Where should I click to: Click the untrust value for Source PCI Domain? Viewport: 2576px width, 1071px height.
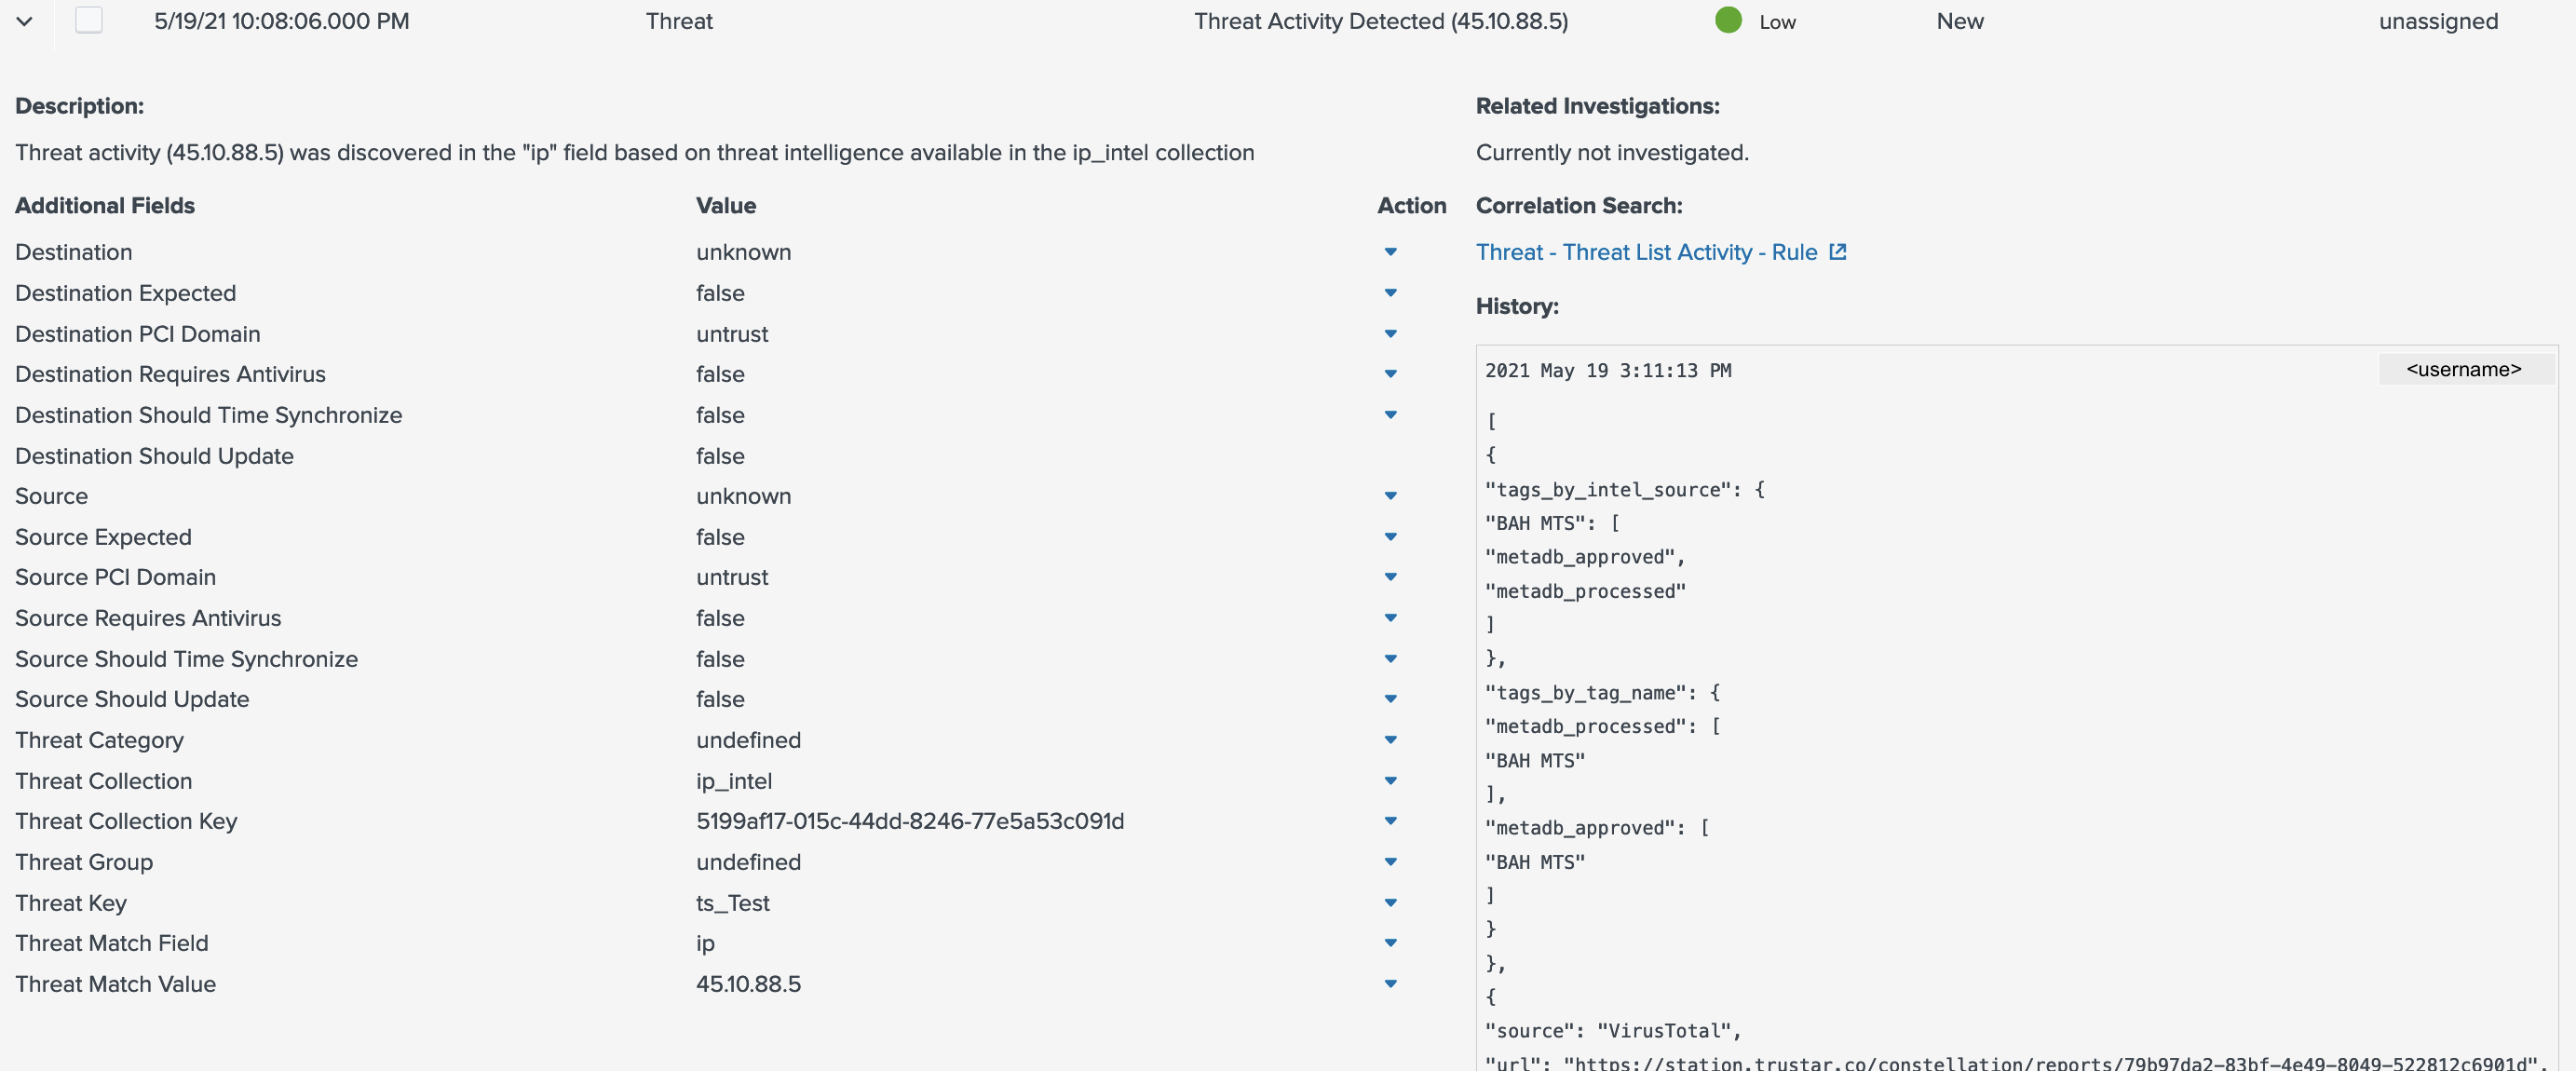(x=732, y=577)
